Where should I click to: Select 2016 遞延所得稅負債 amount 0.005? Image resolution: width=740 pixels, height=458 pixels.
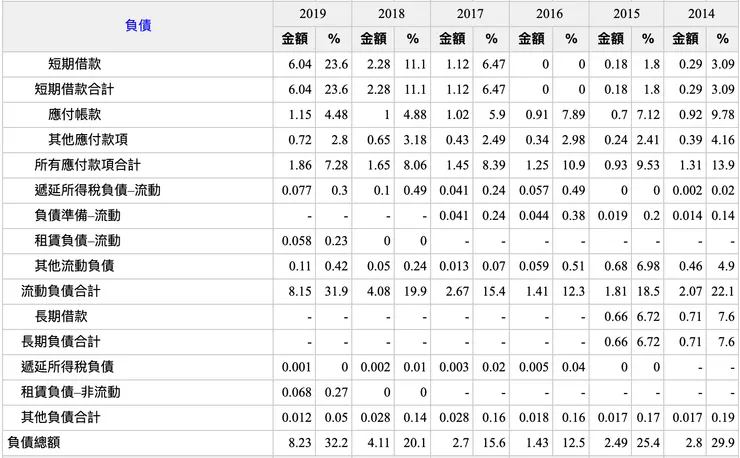click(534, 367)
